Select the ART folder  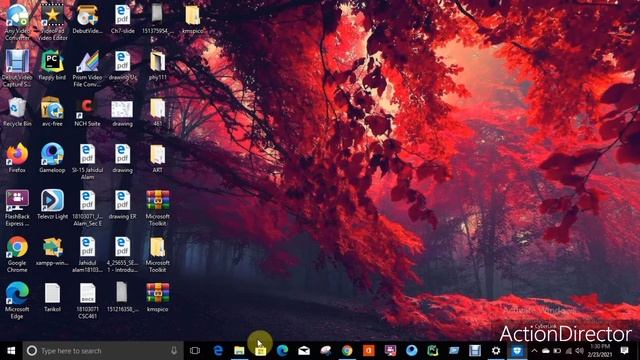tap(158, 158)
